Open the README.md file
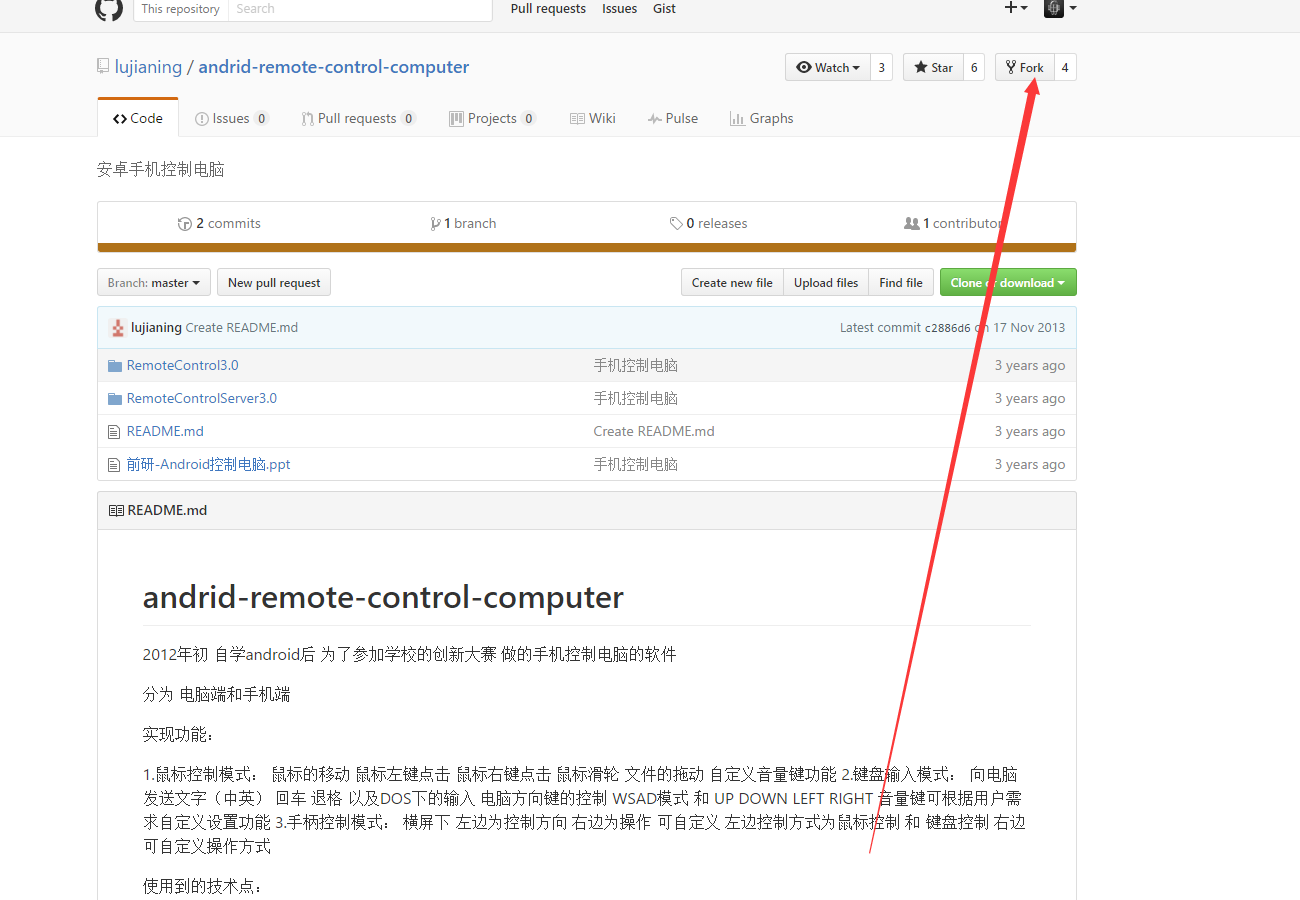The image size is (1300, 900). (x=165, y=431)
